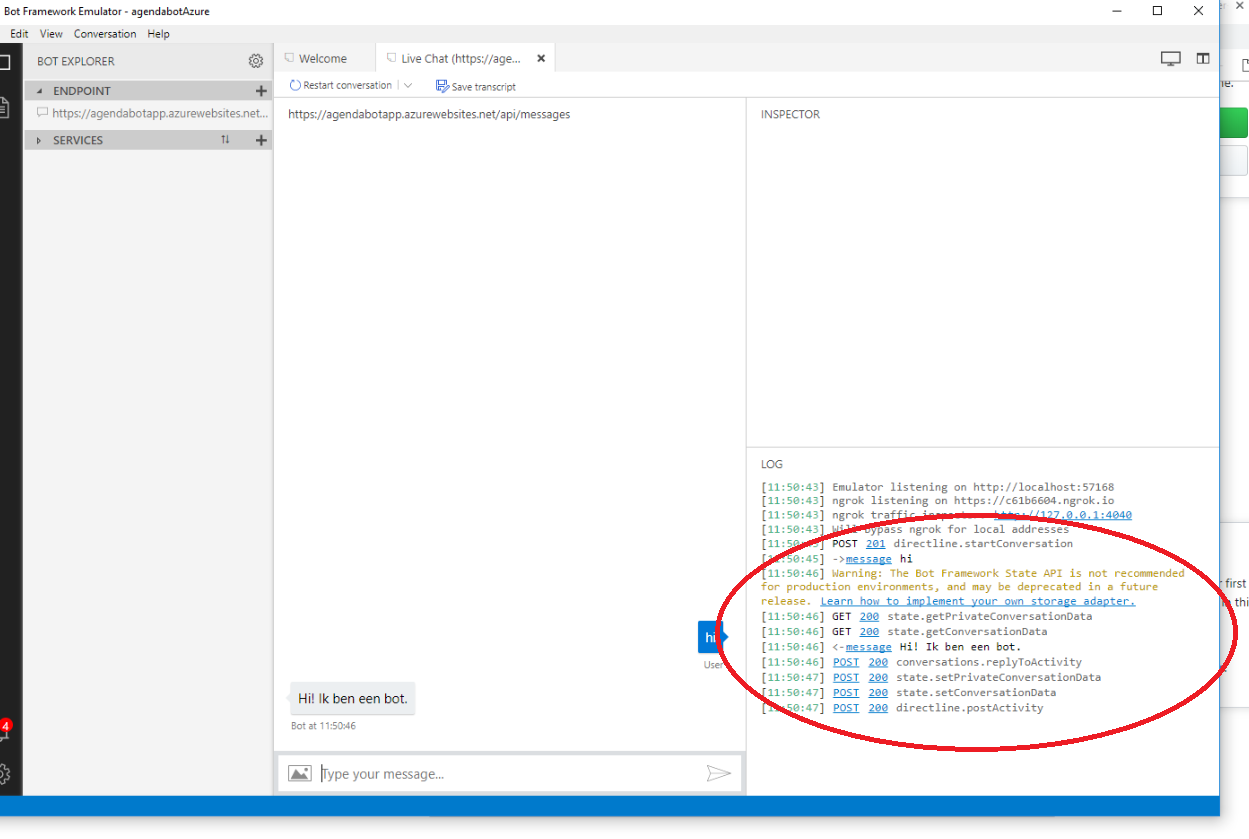Attach an image via the picture icon

point(299,772)
